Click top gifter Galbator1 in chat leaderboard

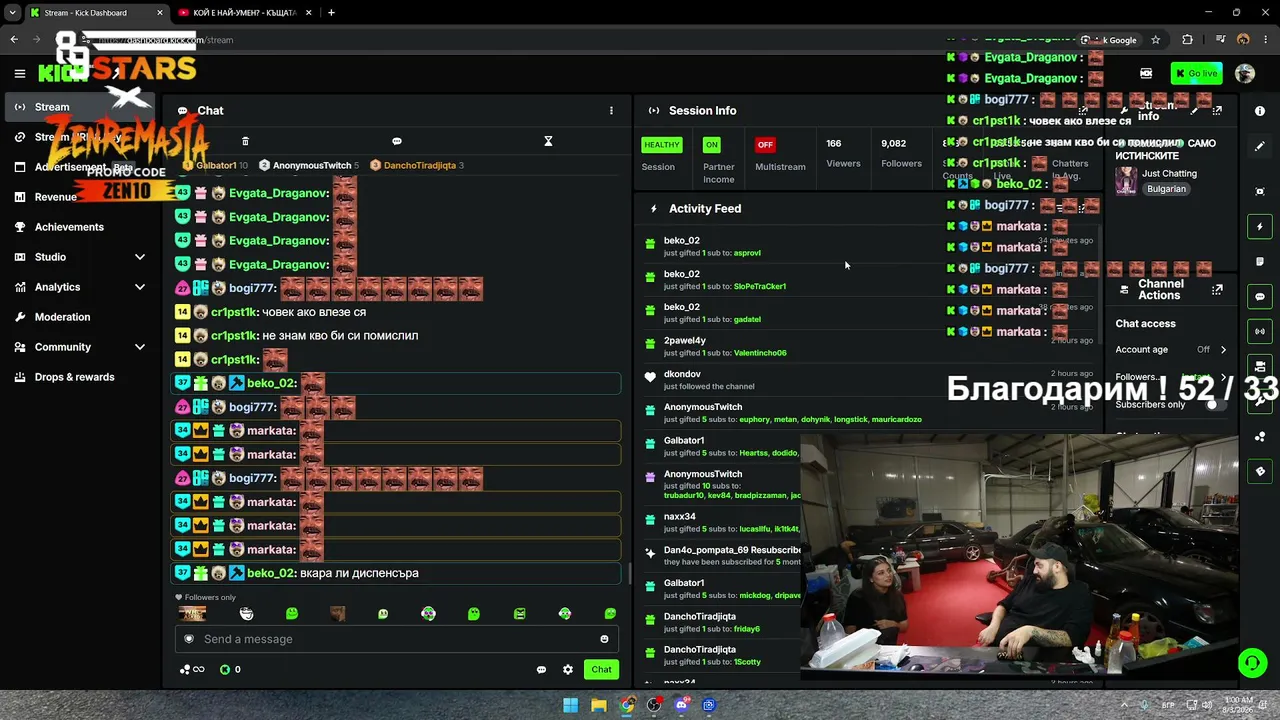tap(215, 165)
